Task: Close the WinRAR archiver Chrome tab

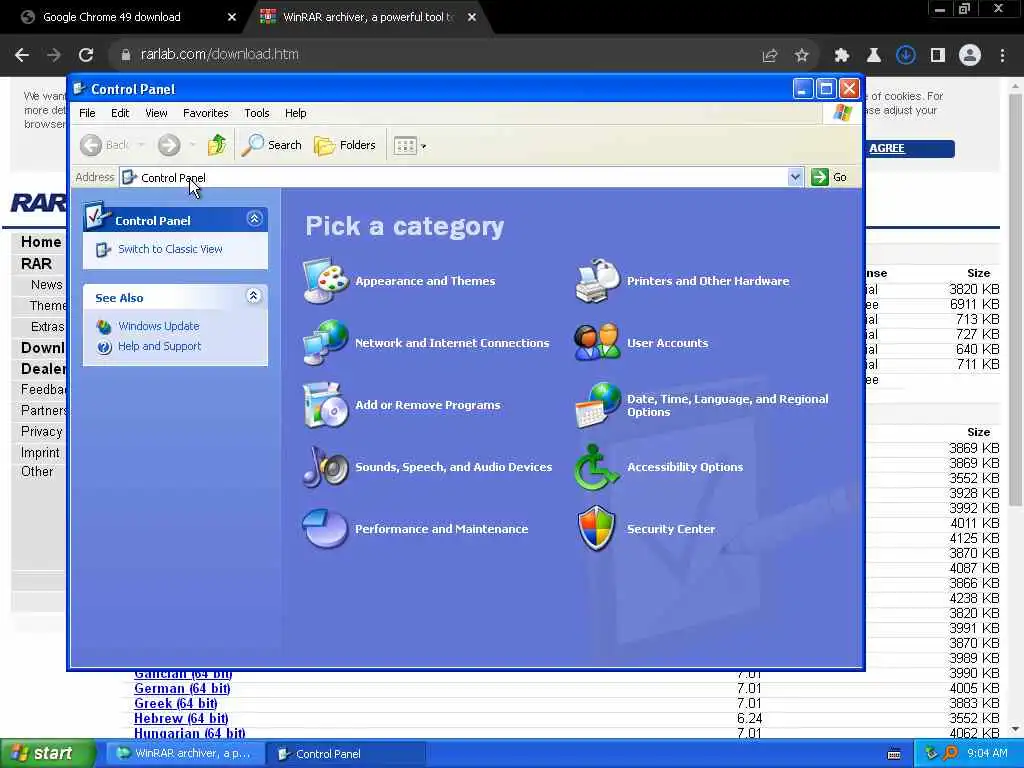Action: [x=472, y=17]
